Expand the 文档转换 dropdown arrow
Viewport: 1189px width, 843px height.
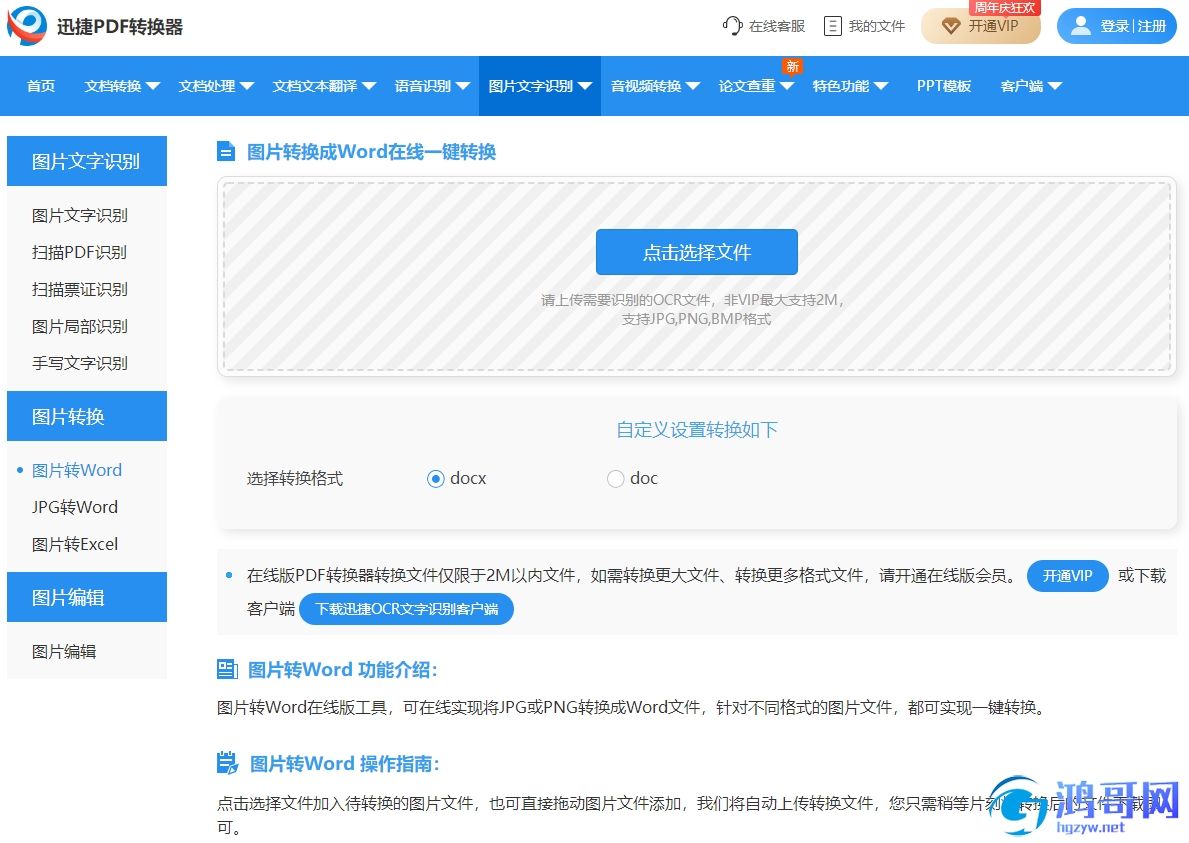point(153,86)
